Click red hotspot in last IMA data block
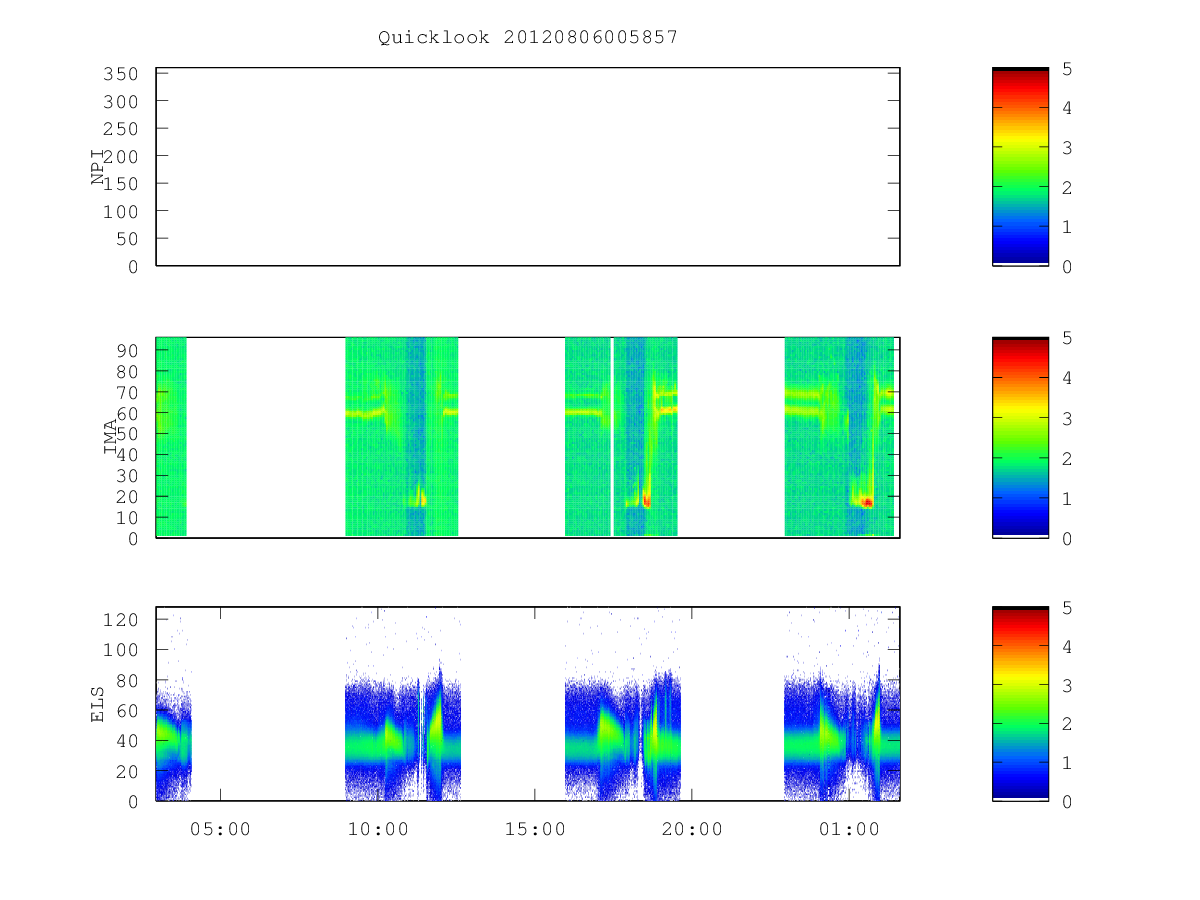1200x900 pixels. [867, 502]
